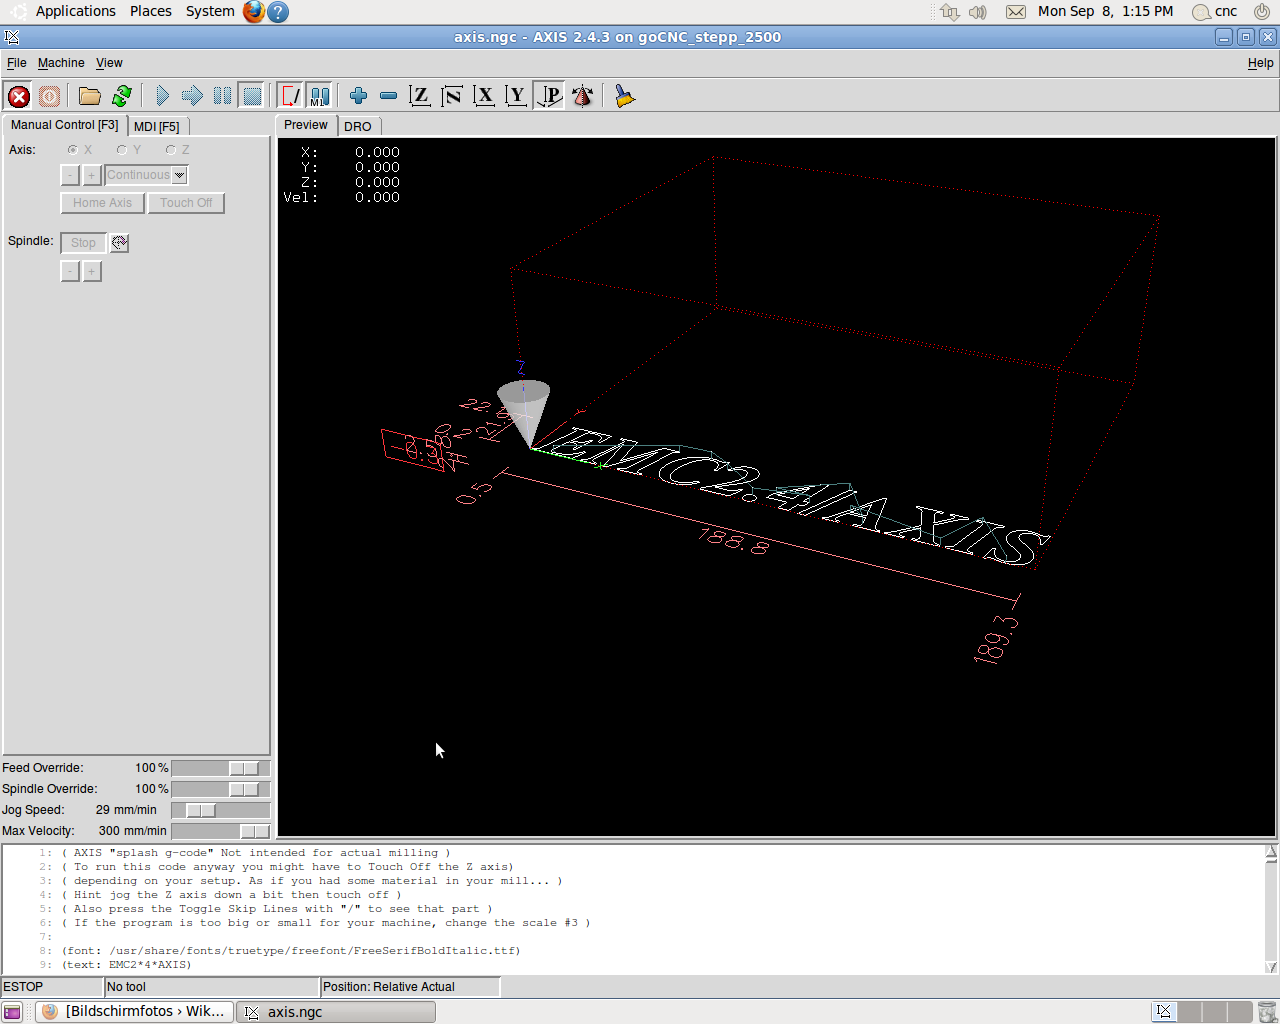The width and height of the screenshot is (1280, 1024).
Task: Click the mail envelope icon in panel
Action: pos(1016,12)
